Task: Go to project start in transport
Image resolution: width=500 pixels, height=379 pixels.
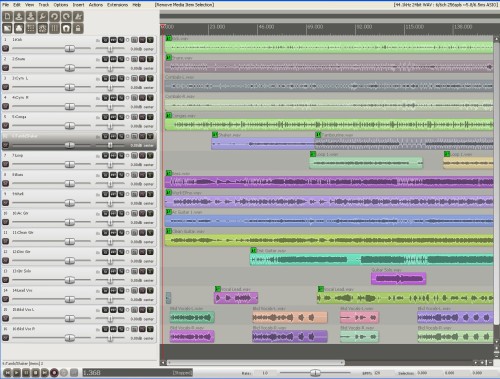Action: [x=7, y=373]
